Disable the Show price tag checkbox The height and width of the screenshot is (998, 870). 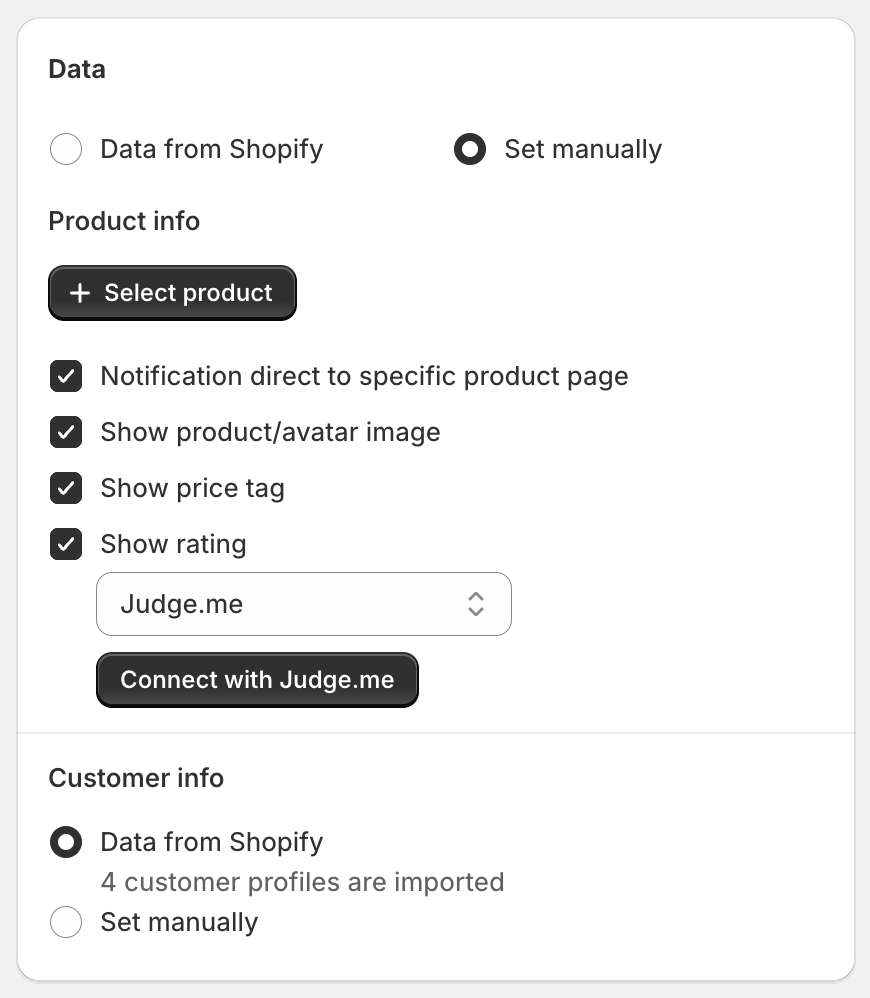pos(66,489)
